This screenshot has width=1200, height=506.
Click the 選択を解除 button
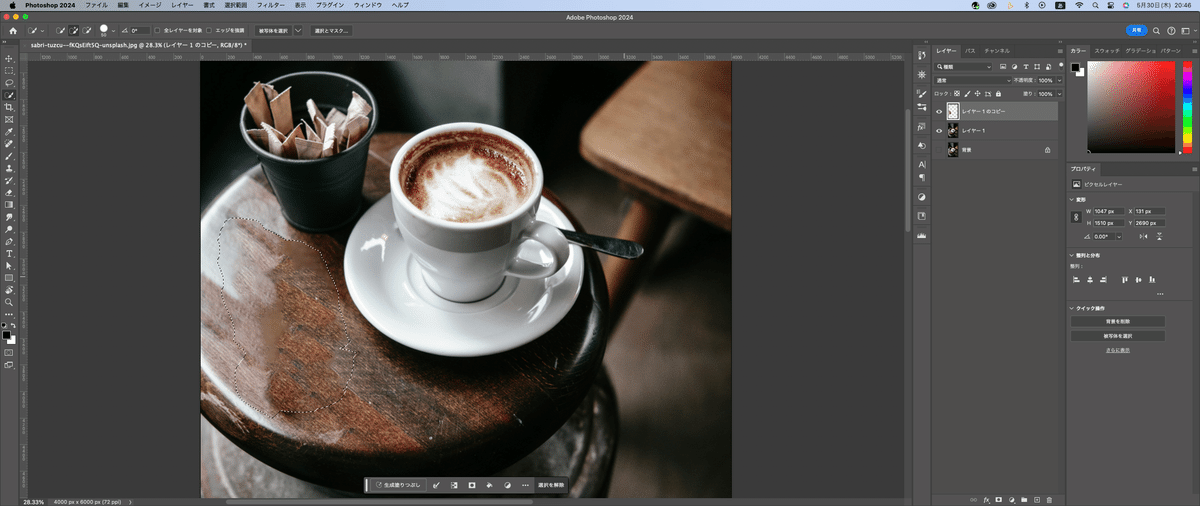[x=551, y=485]
